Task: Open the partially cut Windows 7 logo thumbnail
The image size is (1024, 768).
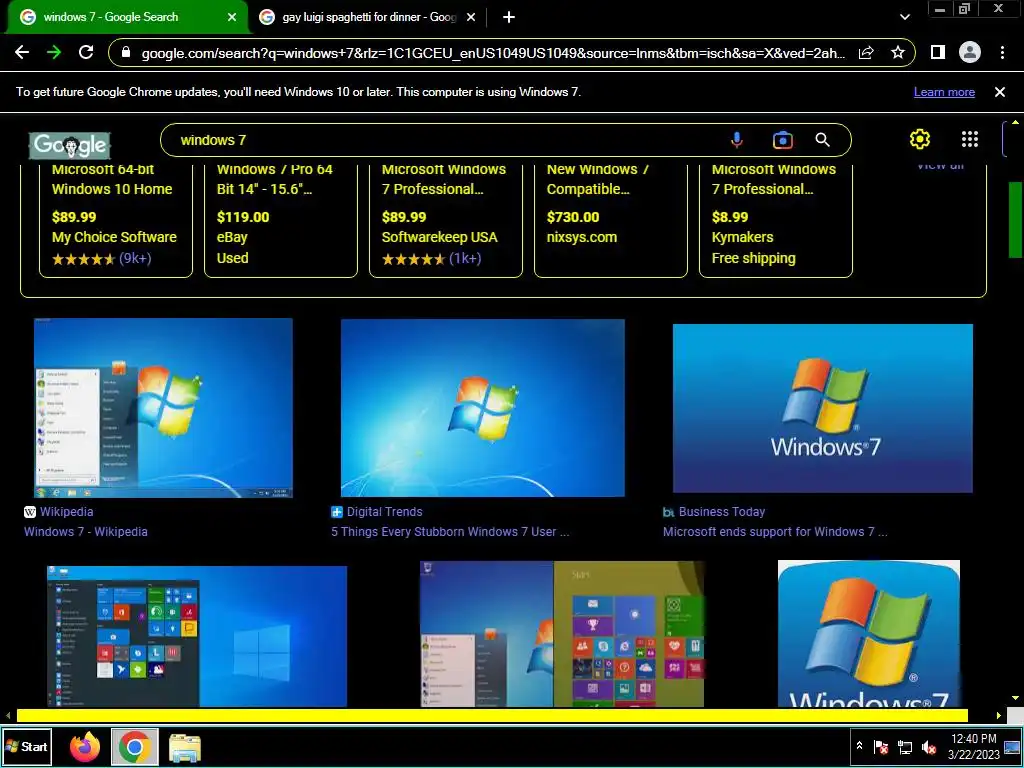Action: click(x=869, y=633)
